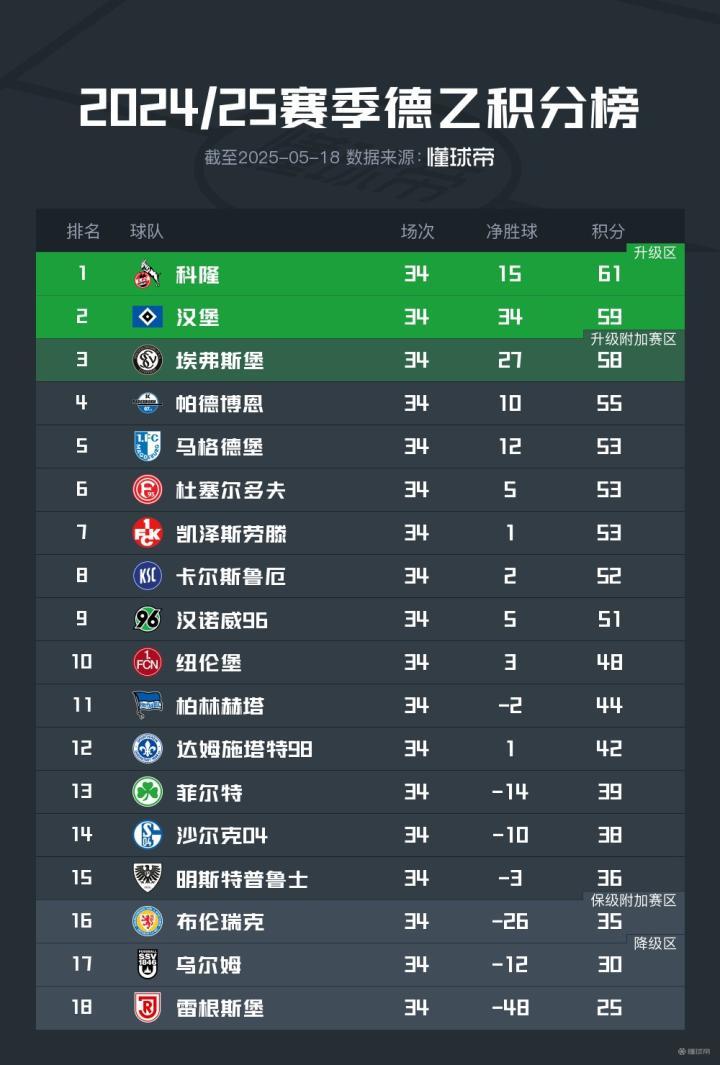Click the 升级附加赛区 zone label
The height and width of the screenshot is (1065, 720).
pos(634,339)
